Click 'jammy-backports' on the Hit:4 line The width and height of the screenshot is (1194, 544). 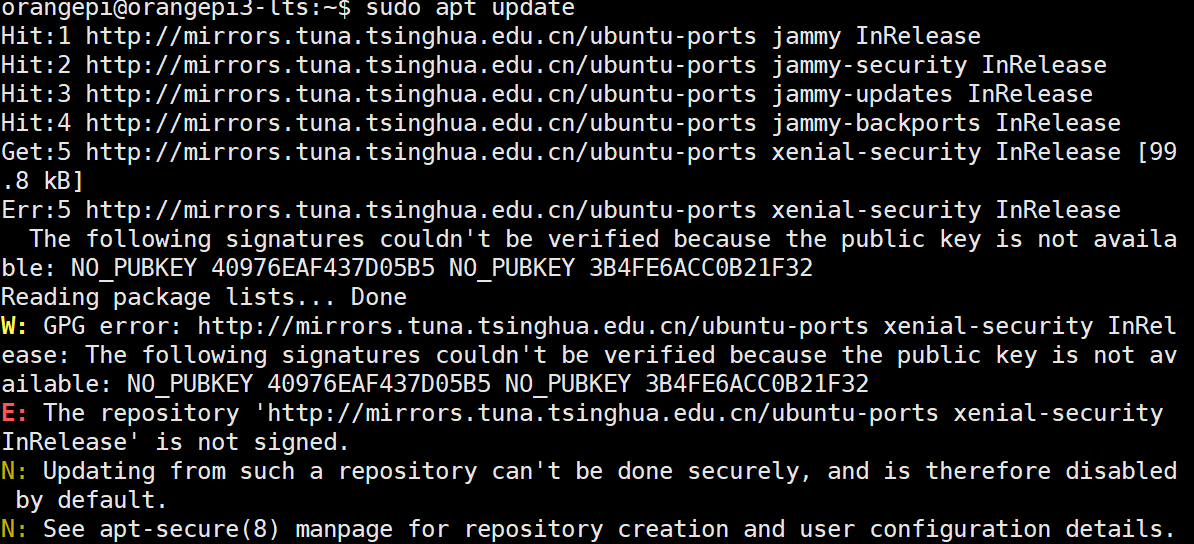(876, 123)
